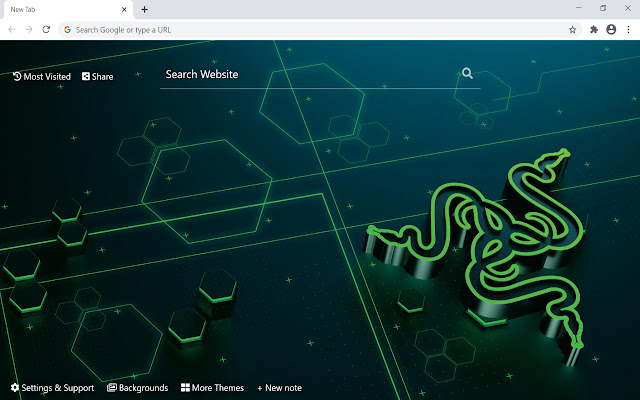Select the New Tab tab
Viewport: 640px width, 400px height.
pos(69,9)
